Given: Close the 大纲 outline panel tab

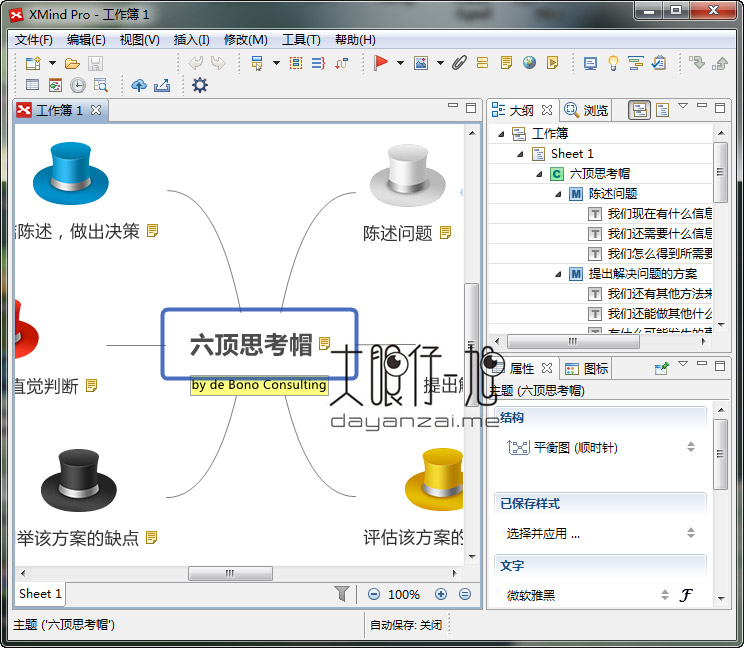Looking at the screenshot, I should pyautogui.click(x=547, y=110).
